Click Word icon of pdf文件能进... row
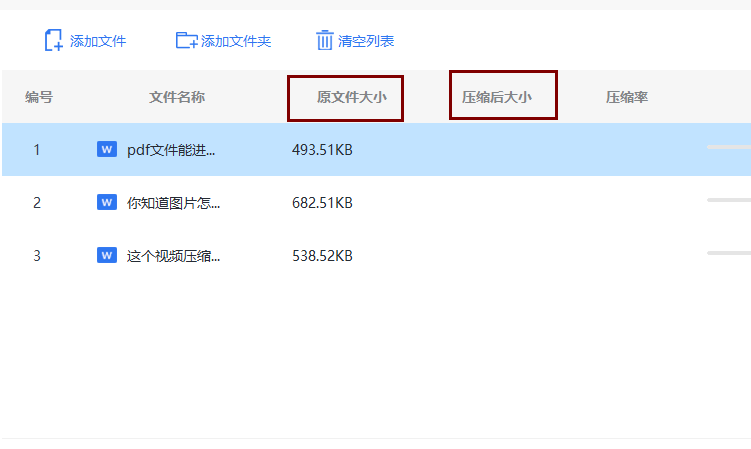 pos(107,149)
